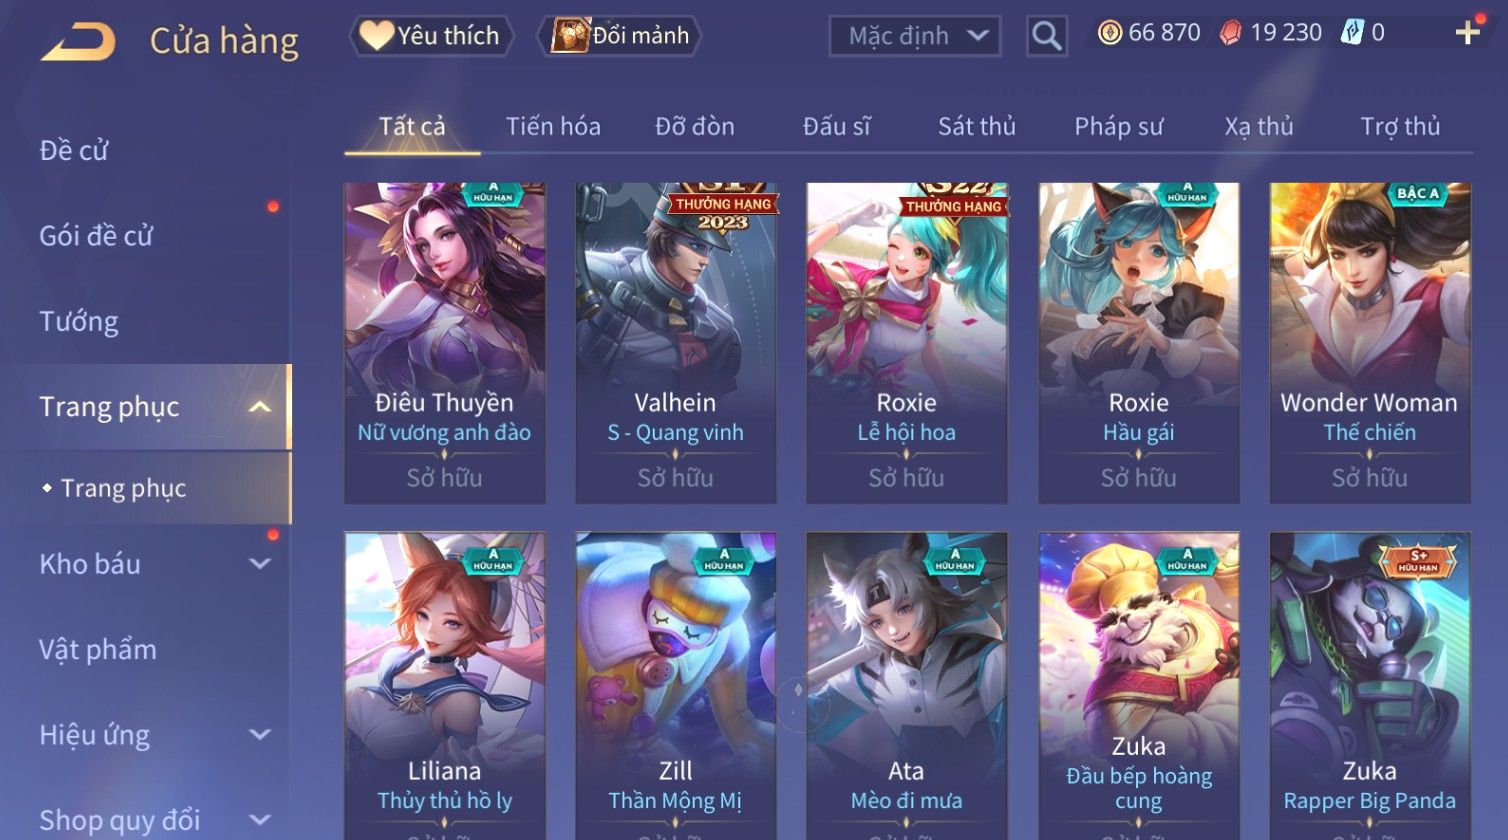Select the Trang phục sub-item

point(123,488)
